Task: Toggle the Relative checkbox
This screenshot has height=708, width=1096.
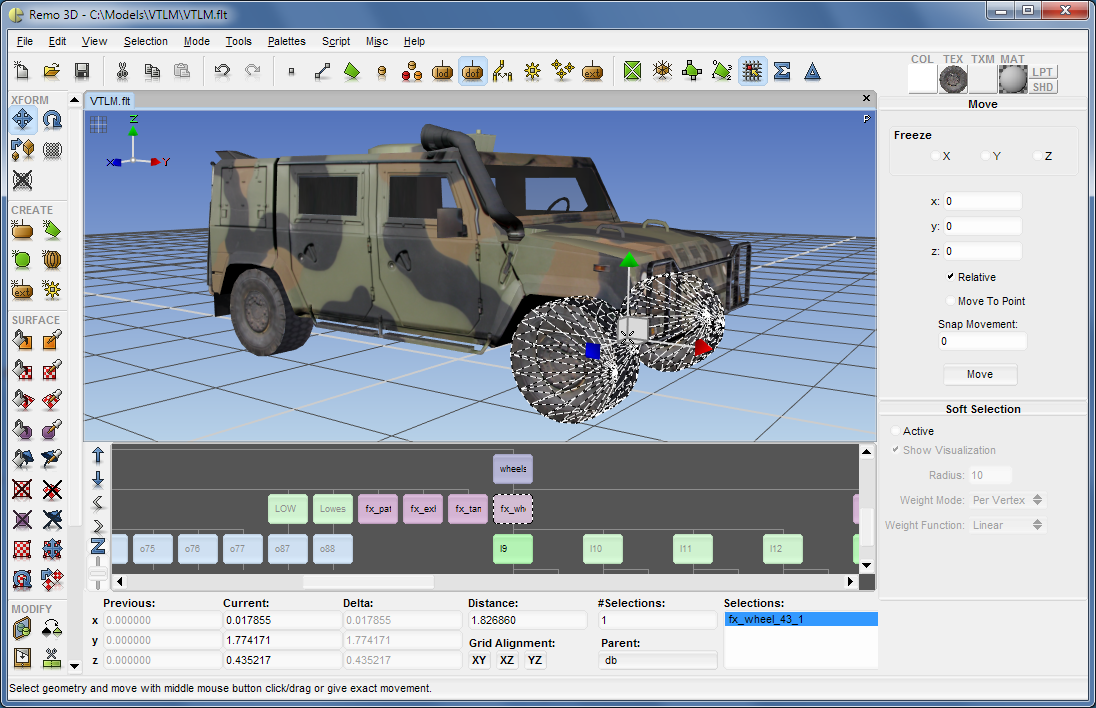Action: [x=951, y=277]
